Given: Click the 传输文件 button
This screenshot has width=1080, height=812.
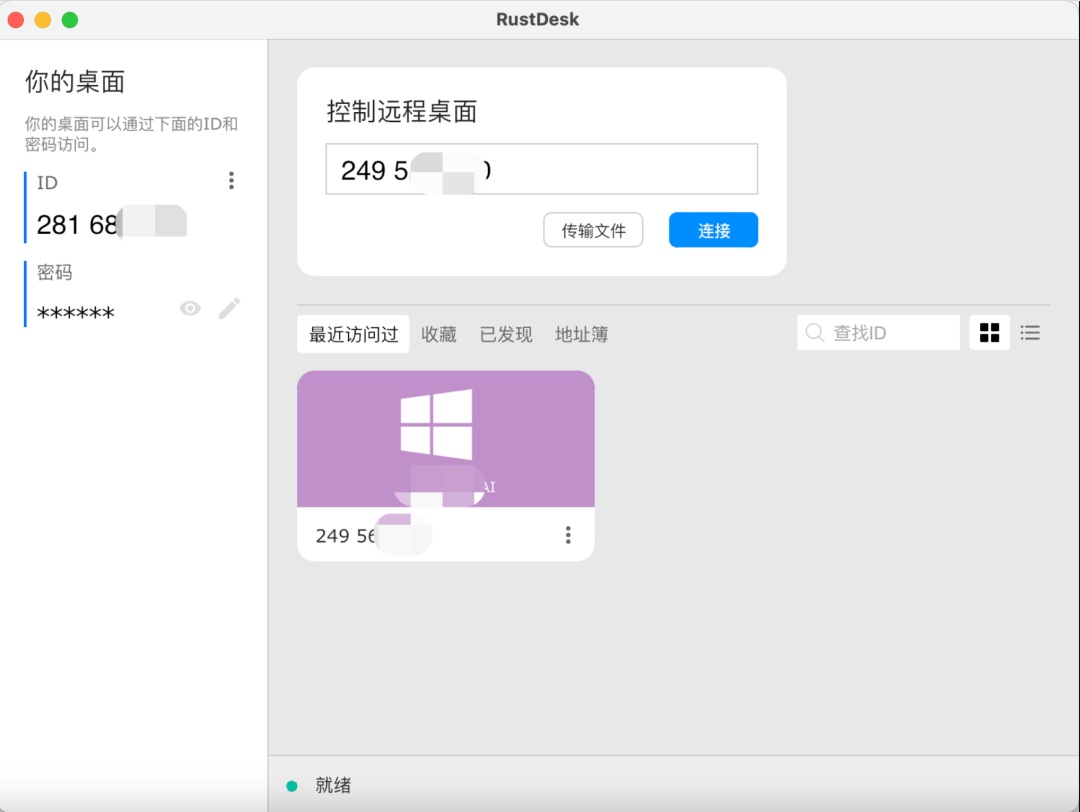Looking at the screenshot, I should click(593, 230).
